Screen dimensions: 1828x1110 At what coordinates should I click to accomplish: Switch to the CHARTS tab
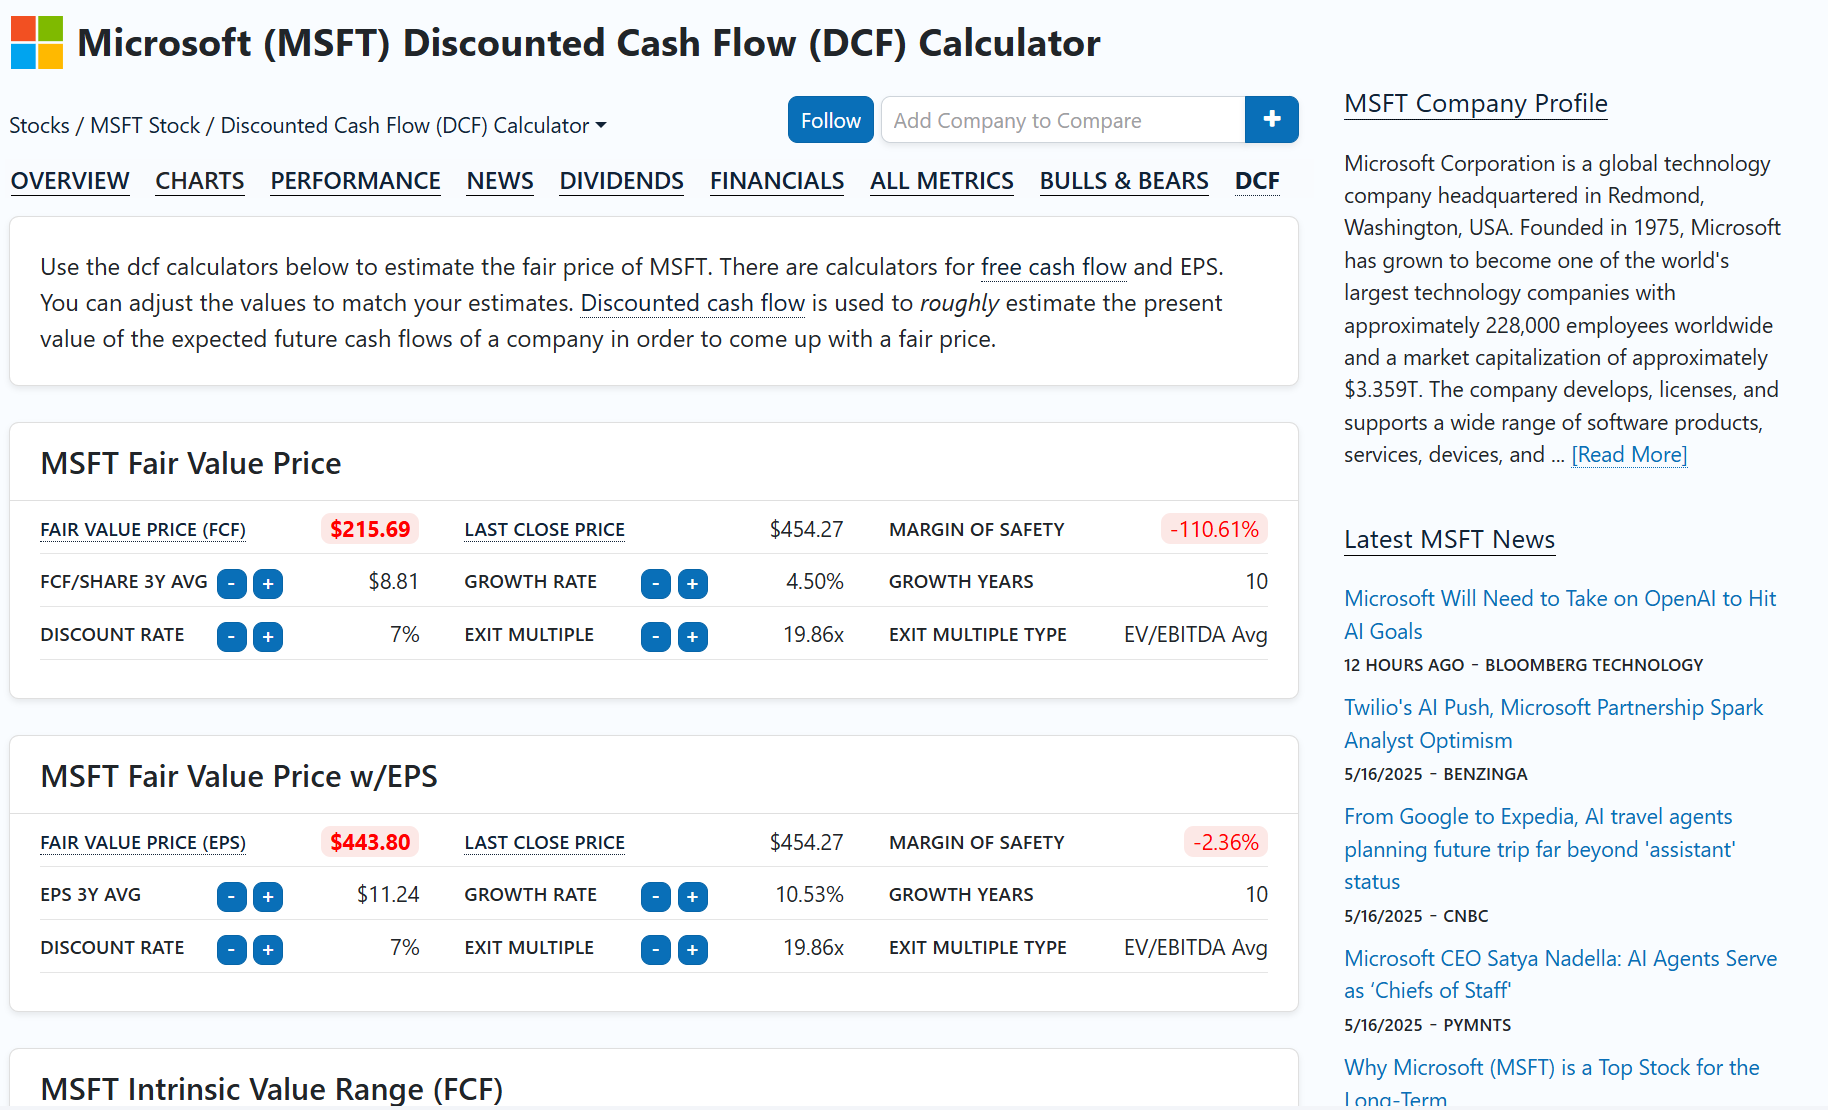(x=200, y=181)
